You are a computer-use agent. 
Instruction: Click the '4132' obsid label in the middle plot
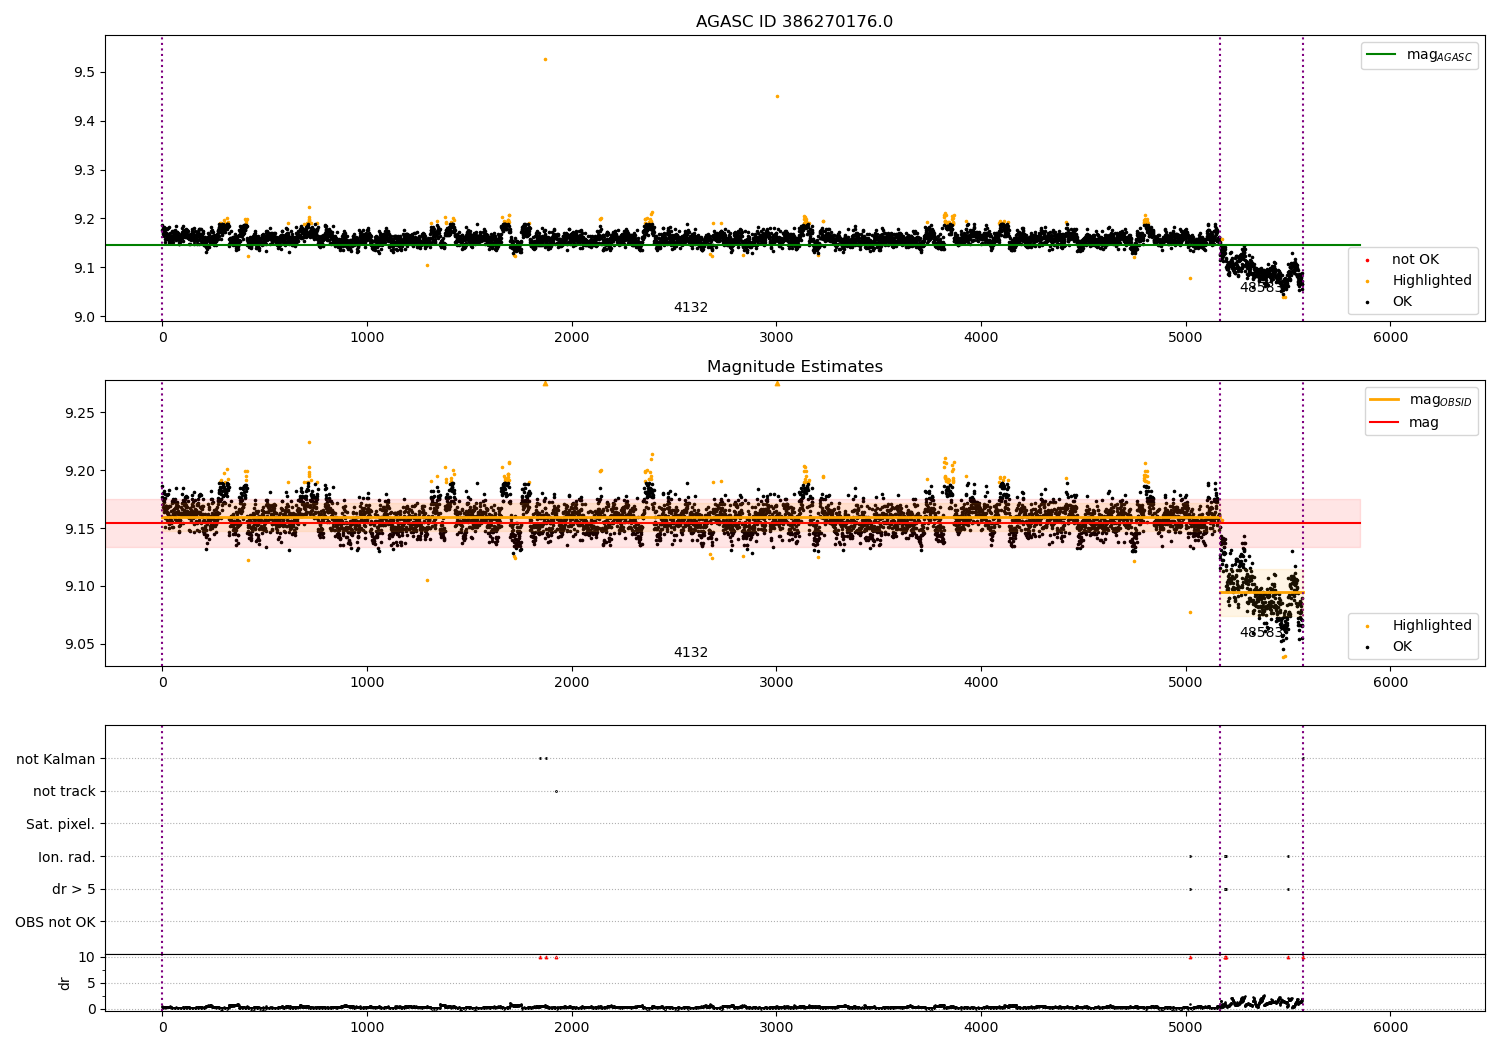(690, 653)
